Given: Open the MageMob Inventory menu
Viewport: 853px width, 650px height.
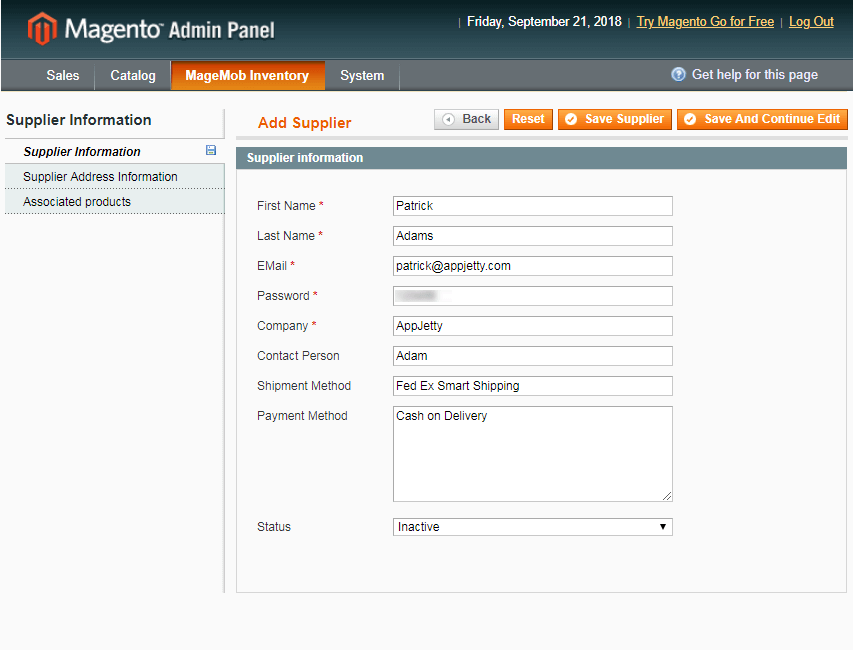Looking at the screenshot, I should (x=247, y=76).
